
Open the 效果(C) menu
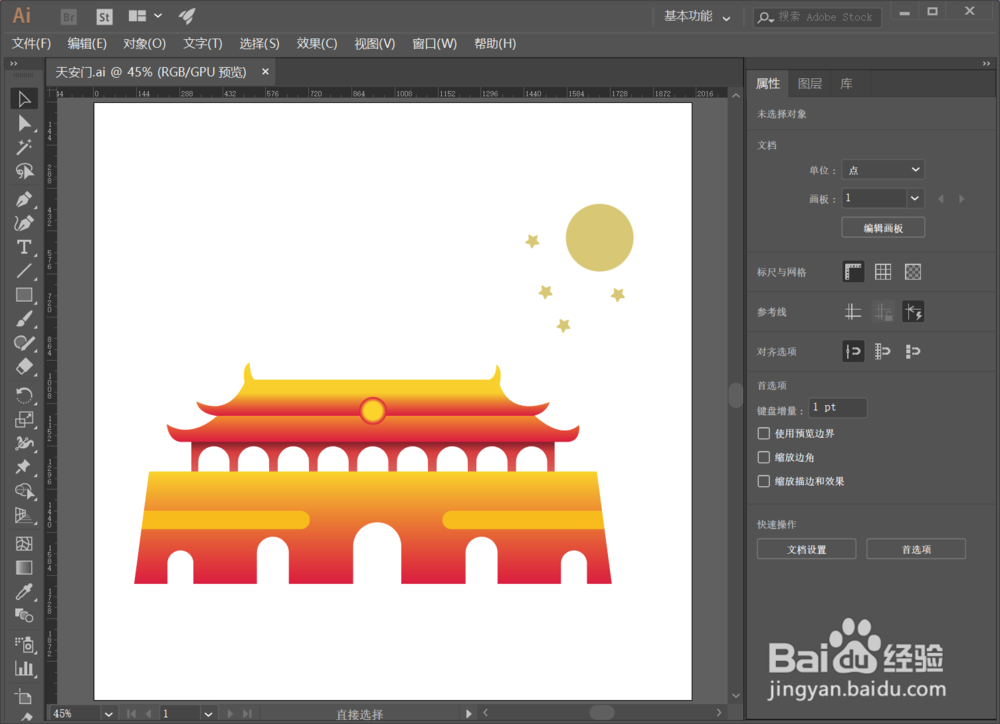[314, 43]
